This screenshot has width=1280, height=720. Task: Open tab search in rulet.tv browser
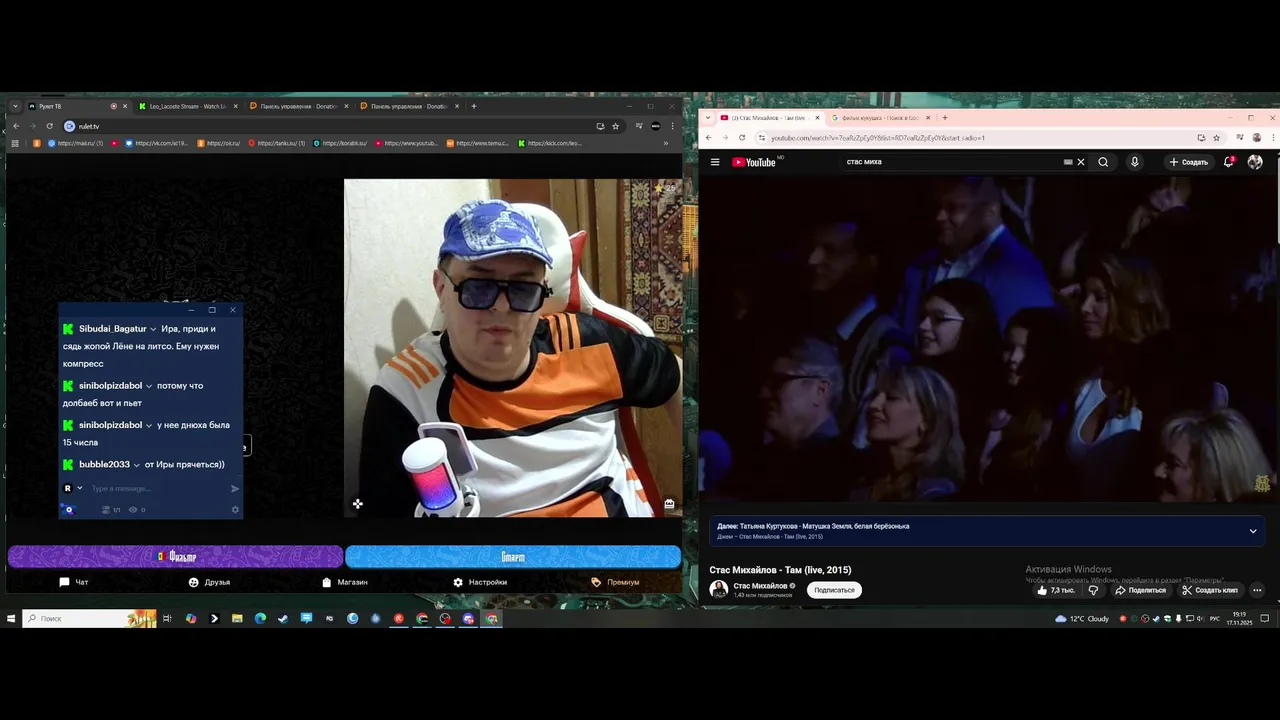pos(15,106)
